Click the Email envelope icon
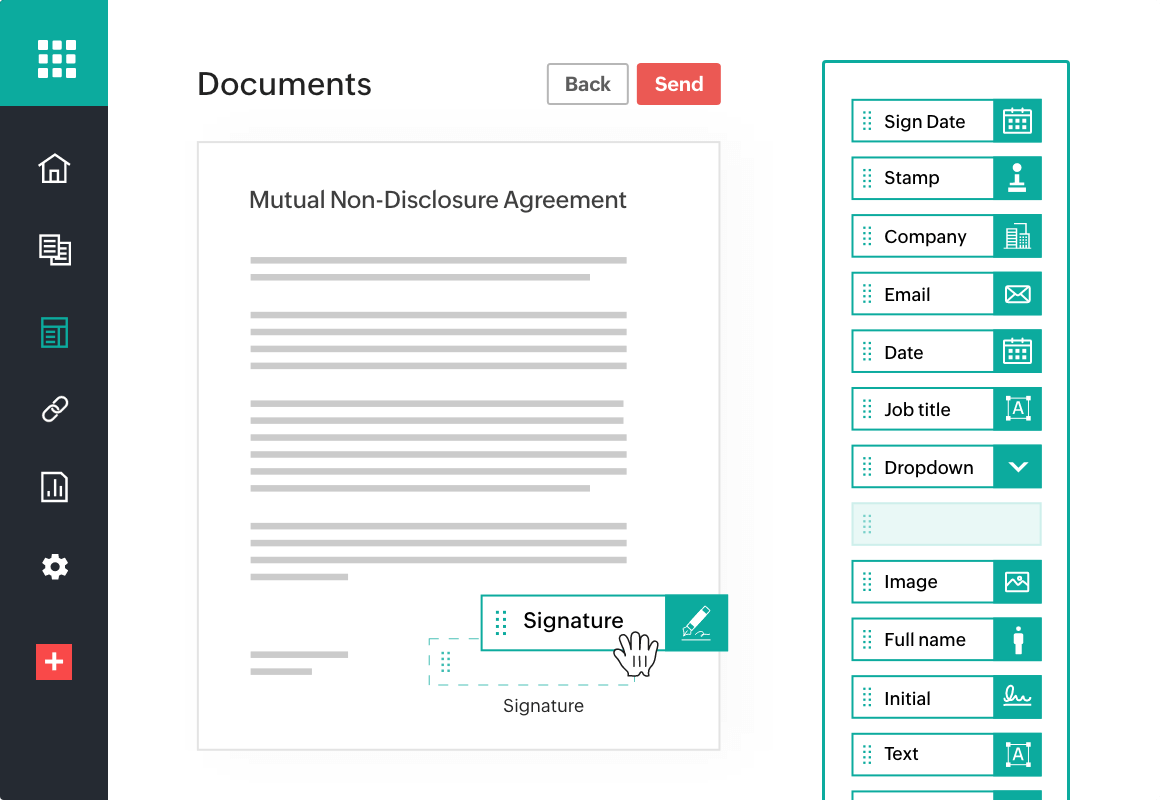 [x=1017, y=294]
